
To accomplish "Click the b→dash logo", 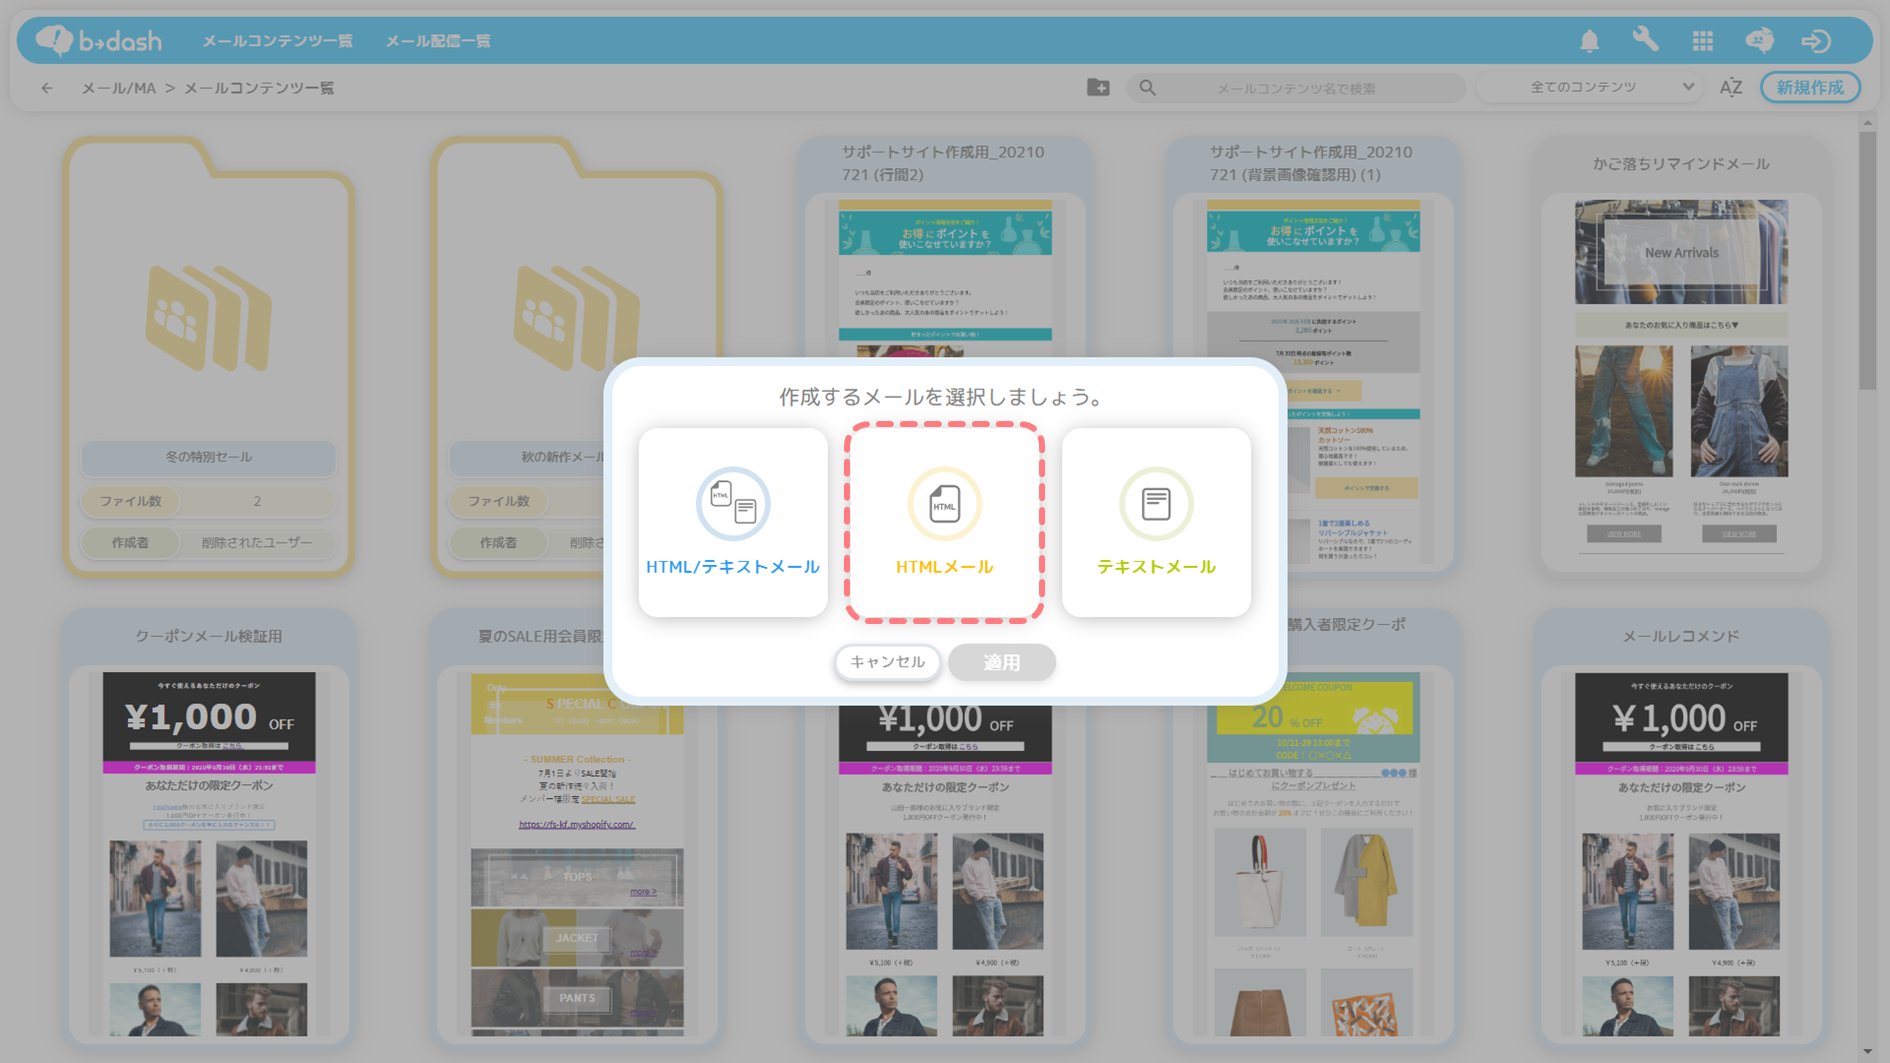I will tap(98, 41).
